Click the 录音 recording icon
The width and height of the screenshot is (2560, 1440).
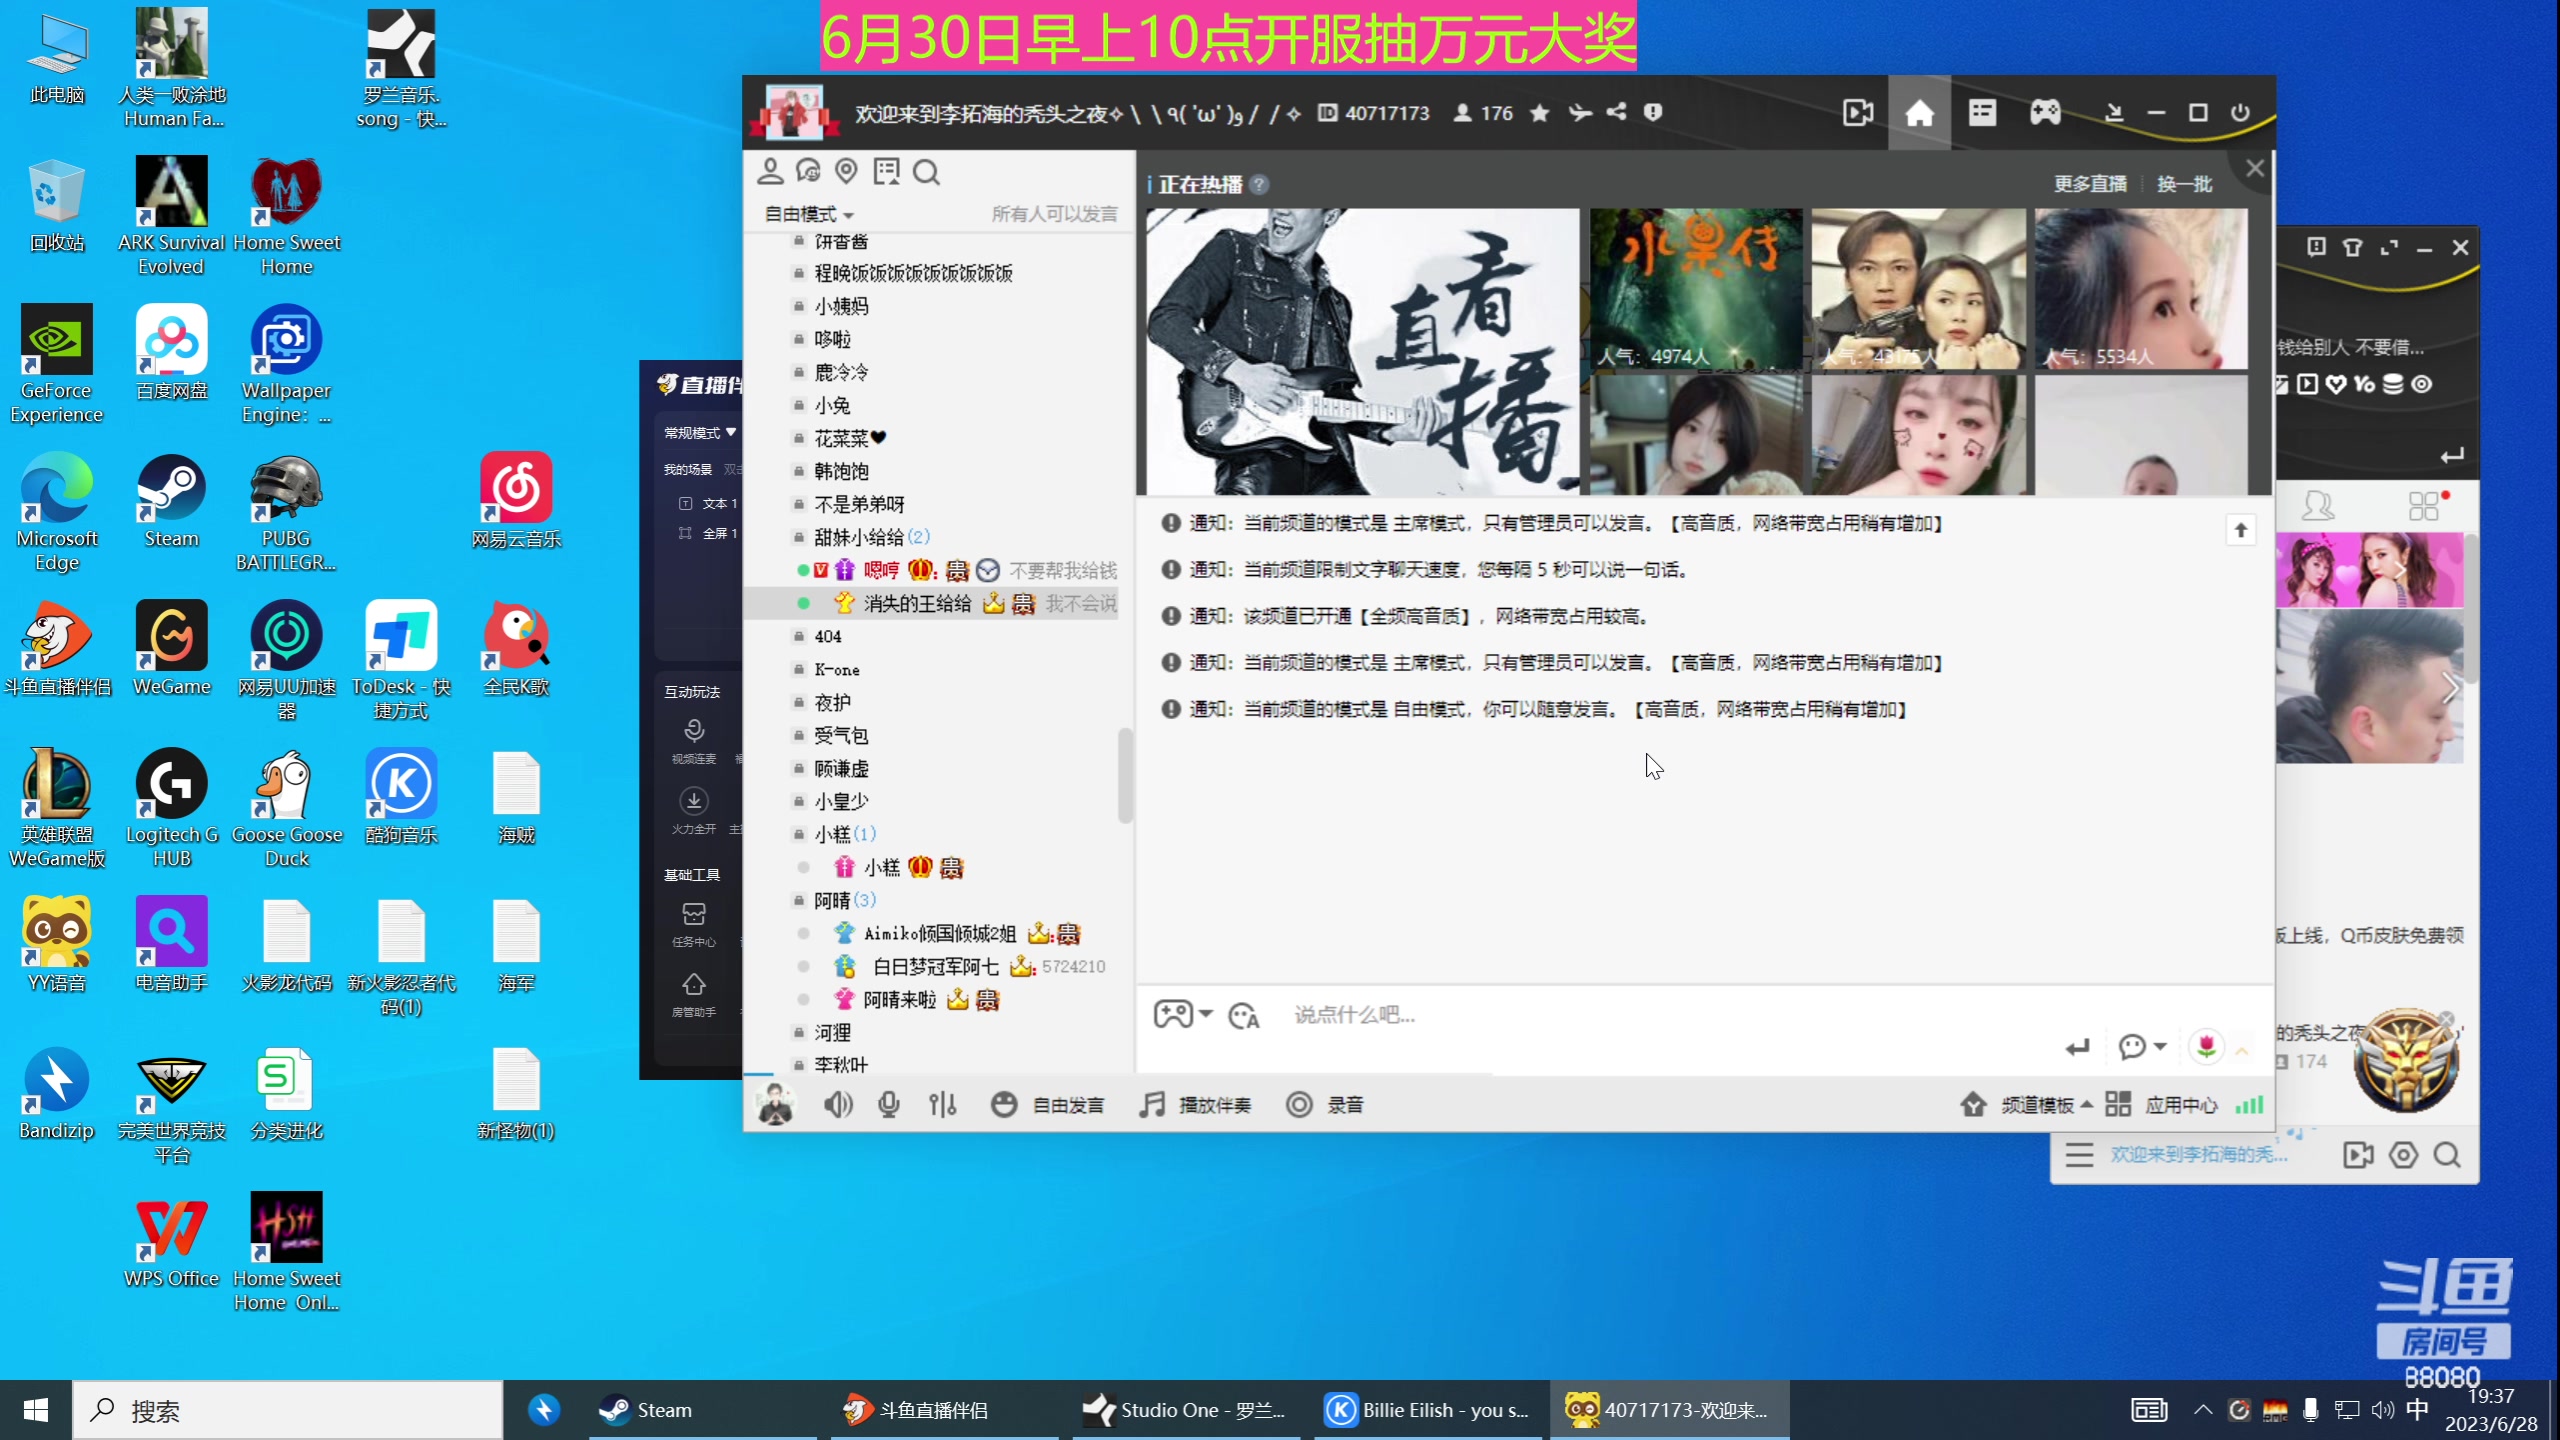click(1299, 1104)
